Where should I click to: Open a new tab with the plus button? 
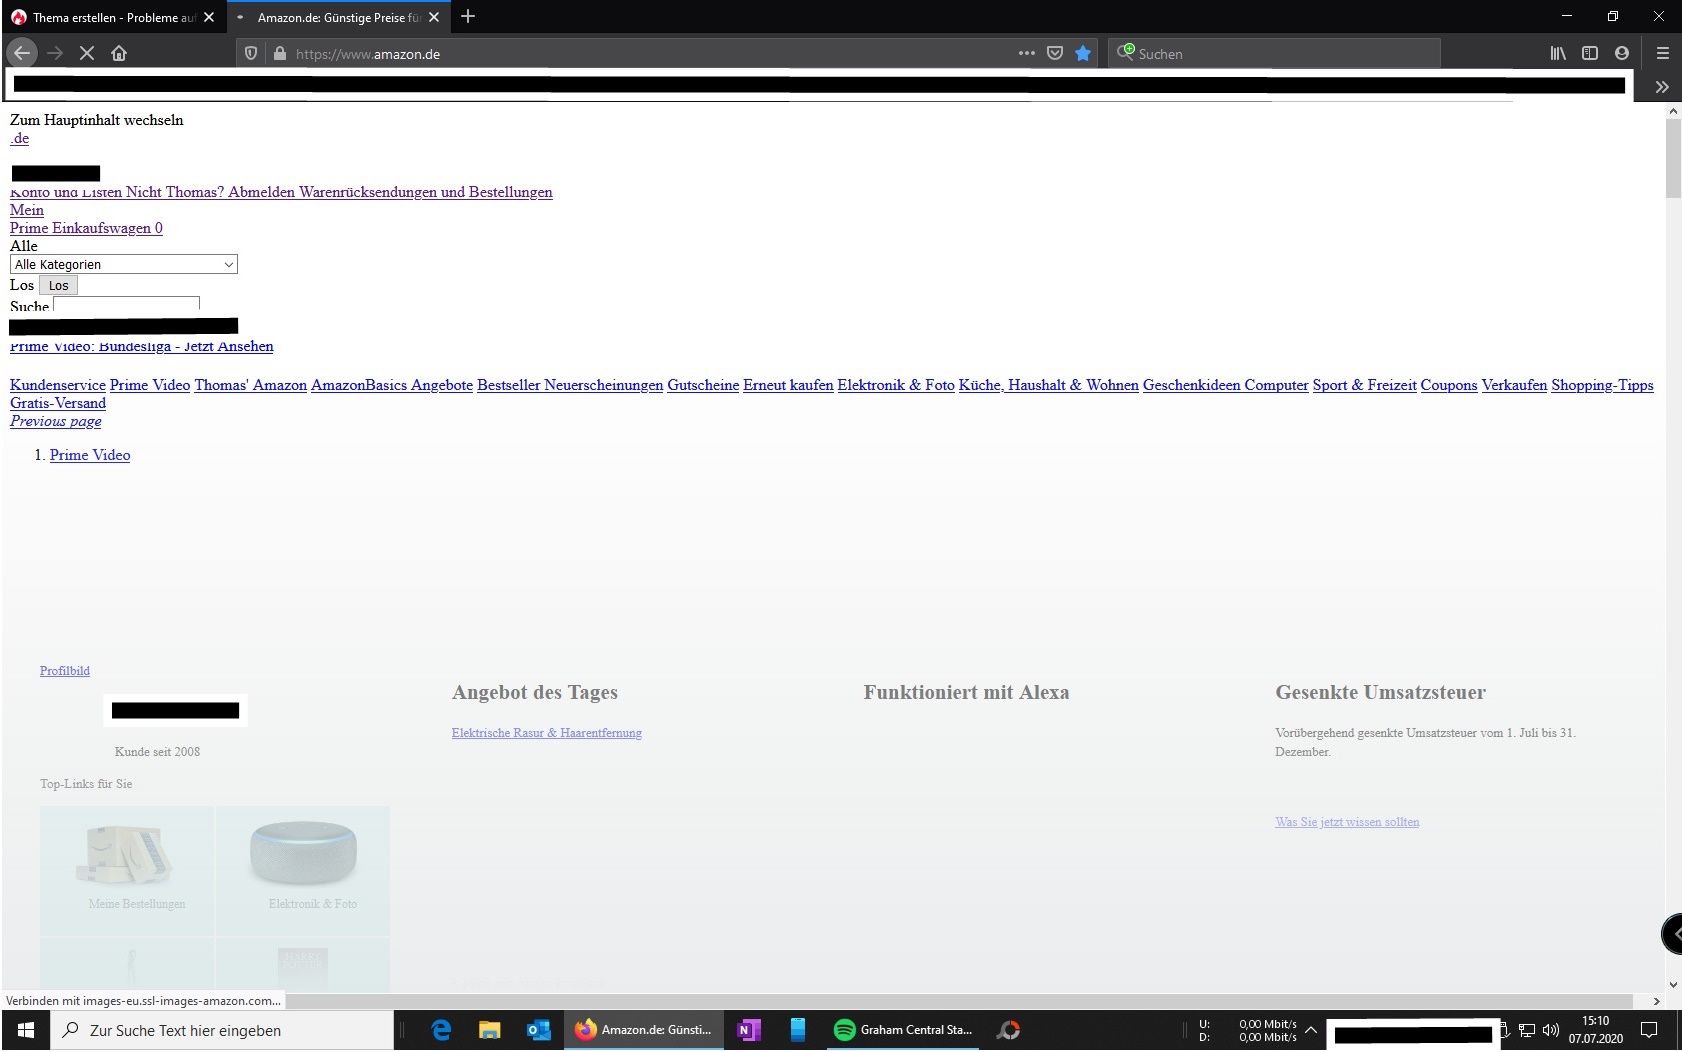coord(468,17)
